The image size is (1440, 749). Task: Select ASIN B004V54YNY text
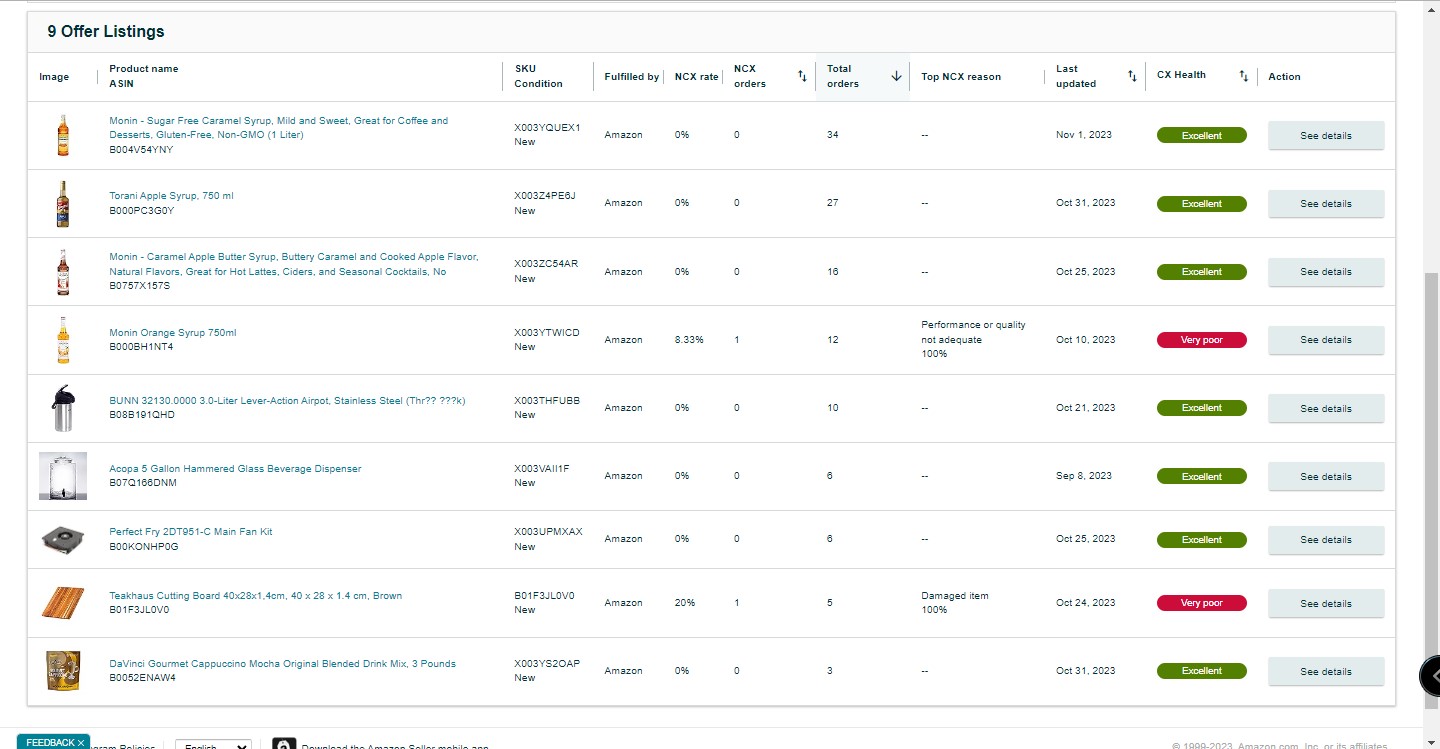tap(141, 150)
